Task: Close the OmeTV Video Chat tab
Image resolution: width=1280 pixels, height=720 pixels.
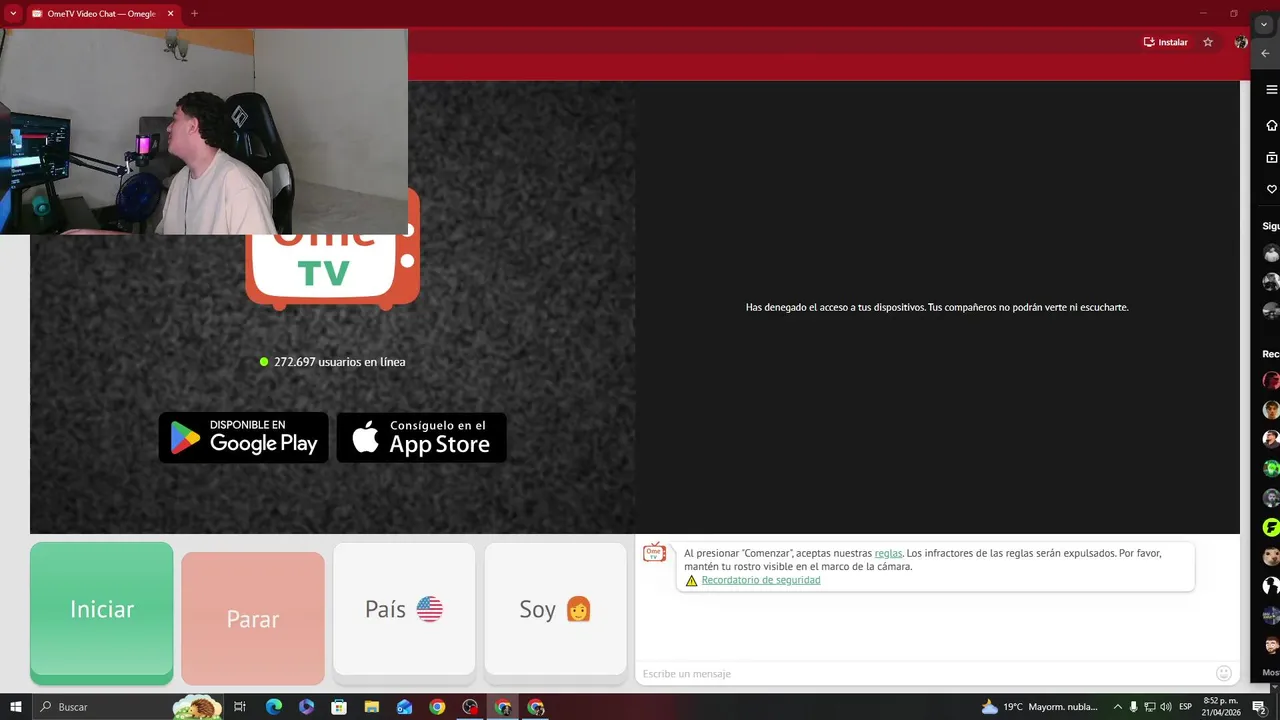Action: tap(170, 14)
